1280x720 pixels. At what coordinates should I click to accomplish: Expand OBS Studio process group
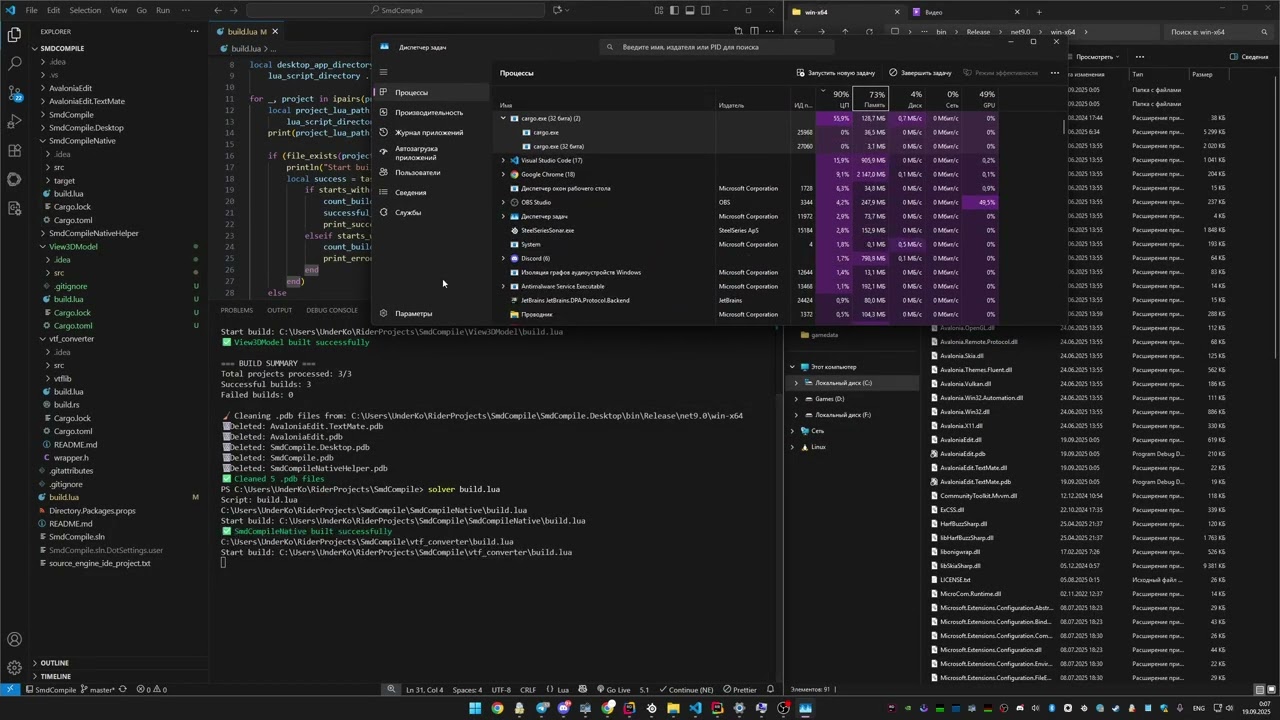click(x=503, y=202)
